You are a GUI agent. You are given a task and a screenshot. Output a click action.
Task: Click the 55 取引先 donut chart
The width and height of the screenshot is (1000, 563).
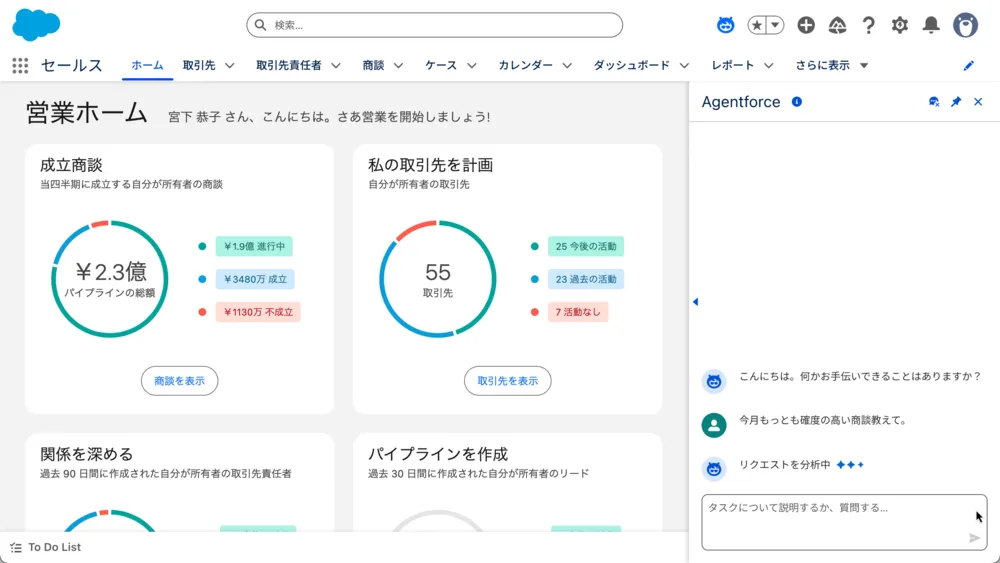point(438,279)
